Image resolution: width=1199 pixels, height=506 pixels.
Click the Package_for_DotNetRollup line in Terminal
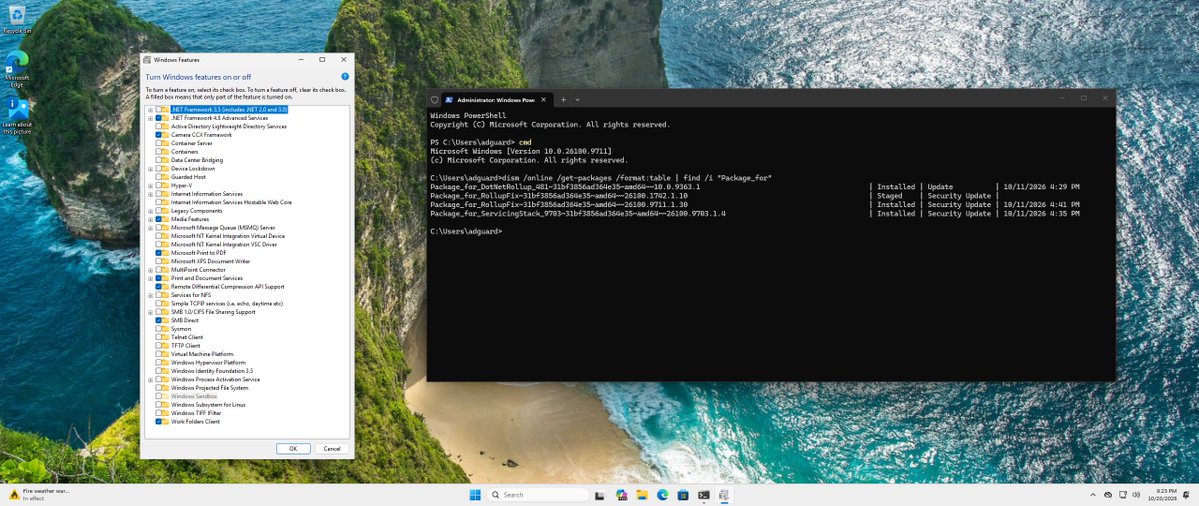[x=565, y=187]
